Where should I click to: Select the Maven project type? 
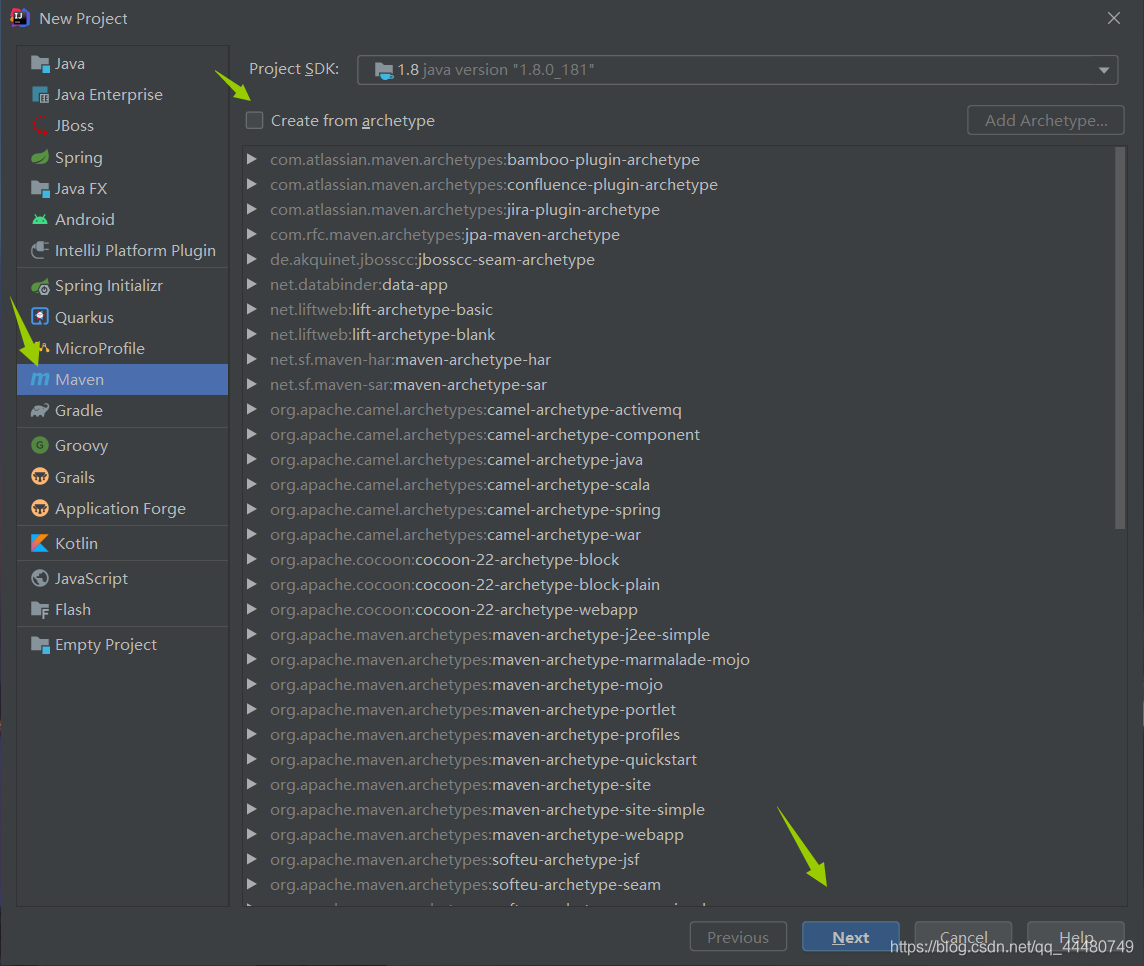[123, 379]
